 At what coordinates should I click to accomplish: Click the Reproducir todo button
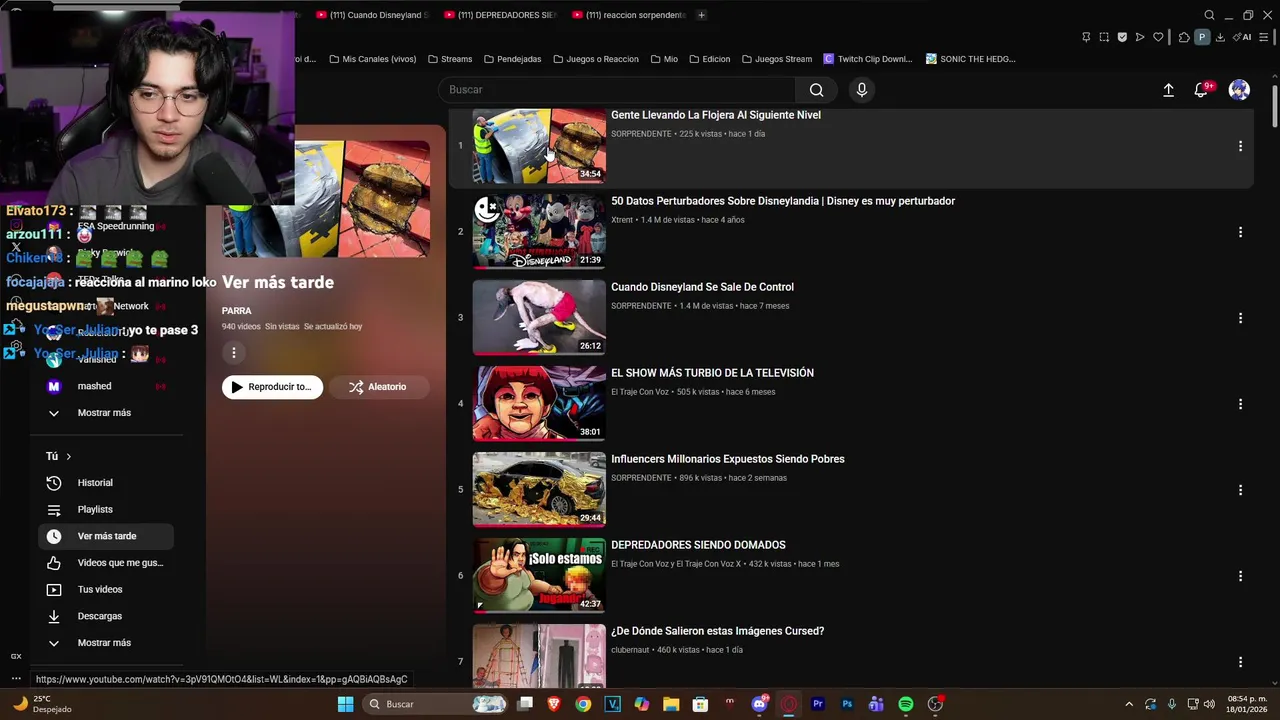pyautogui.click(x=272, y=387)
